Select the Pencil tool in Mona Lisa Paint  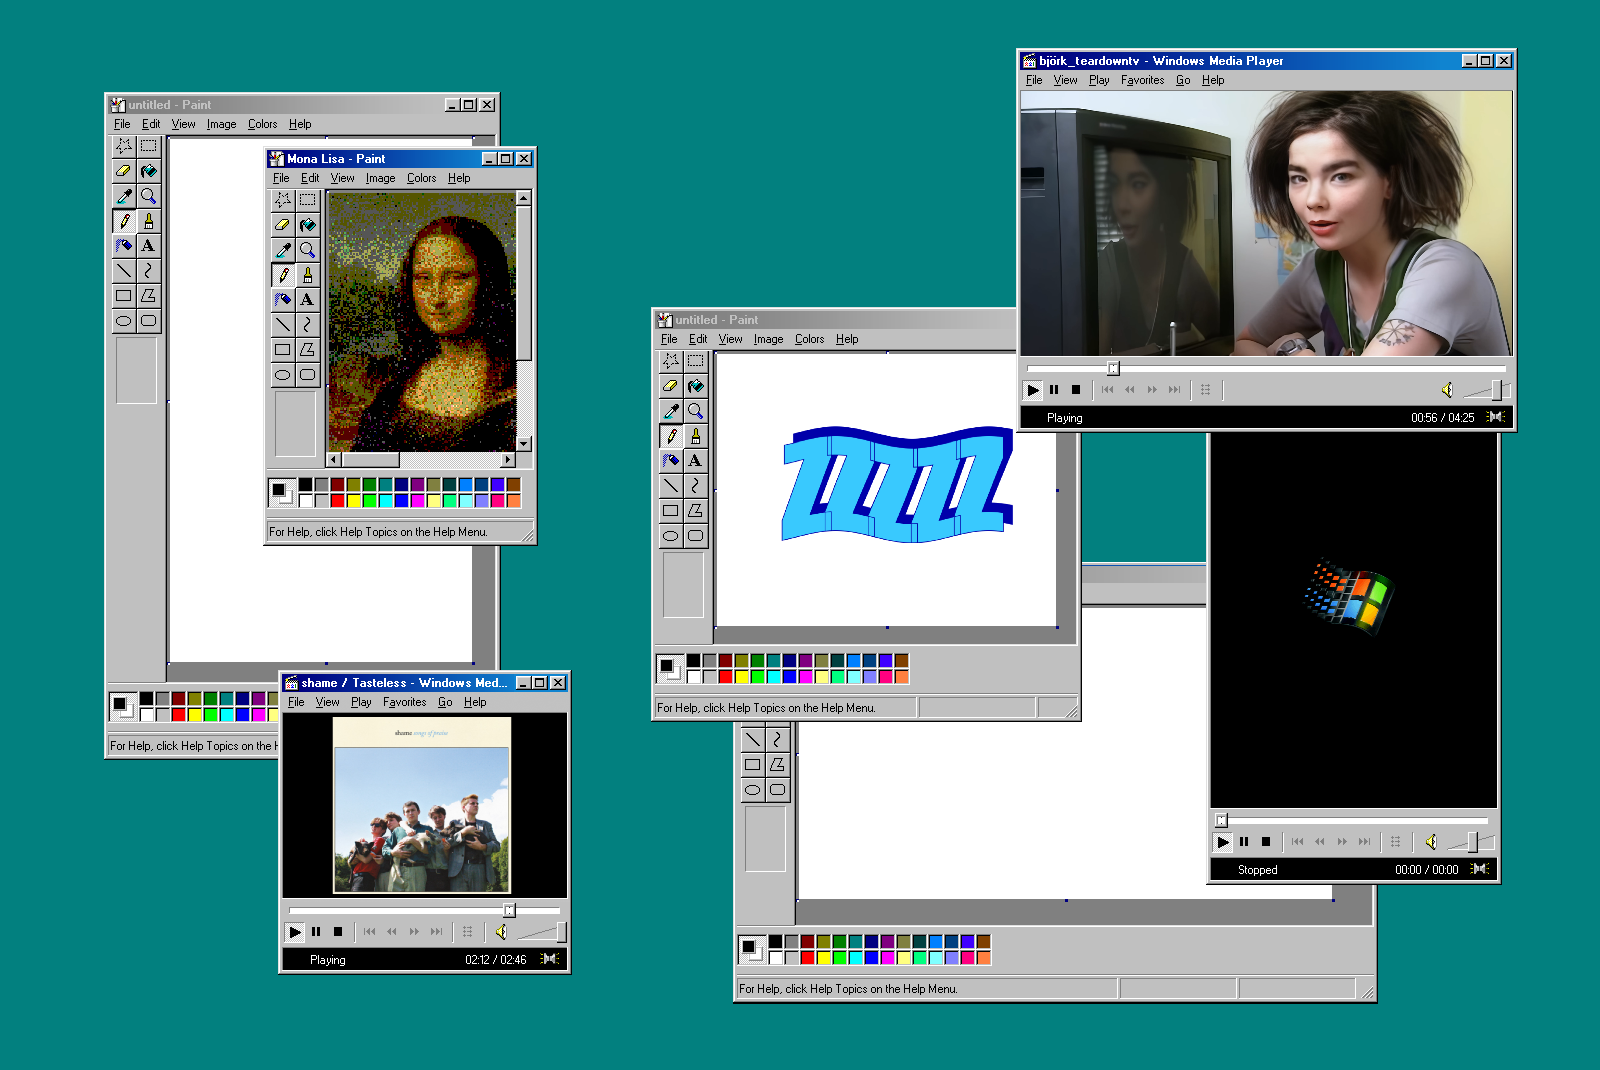click(283, 275)
